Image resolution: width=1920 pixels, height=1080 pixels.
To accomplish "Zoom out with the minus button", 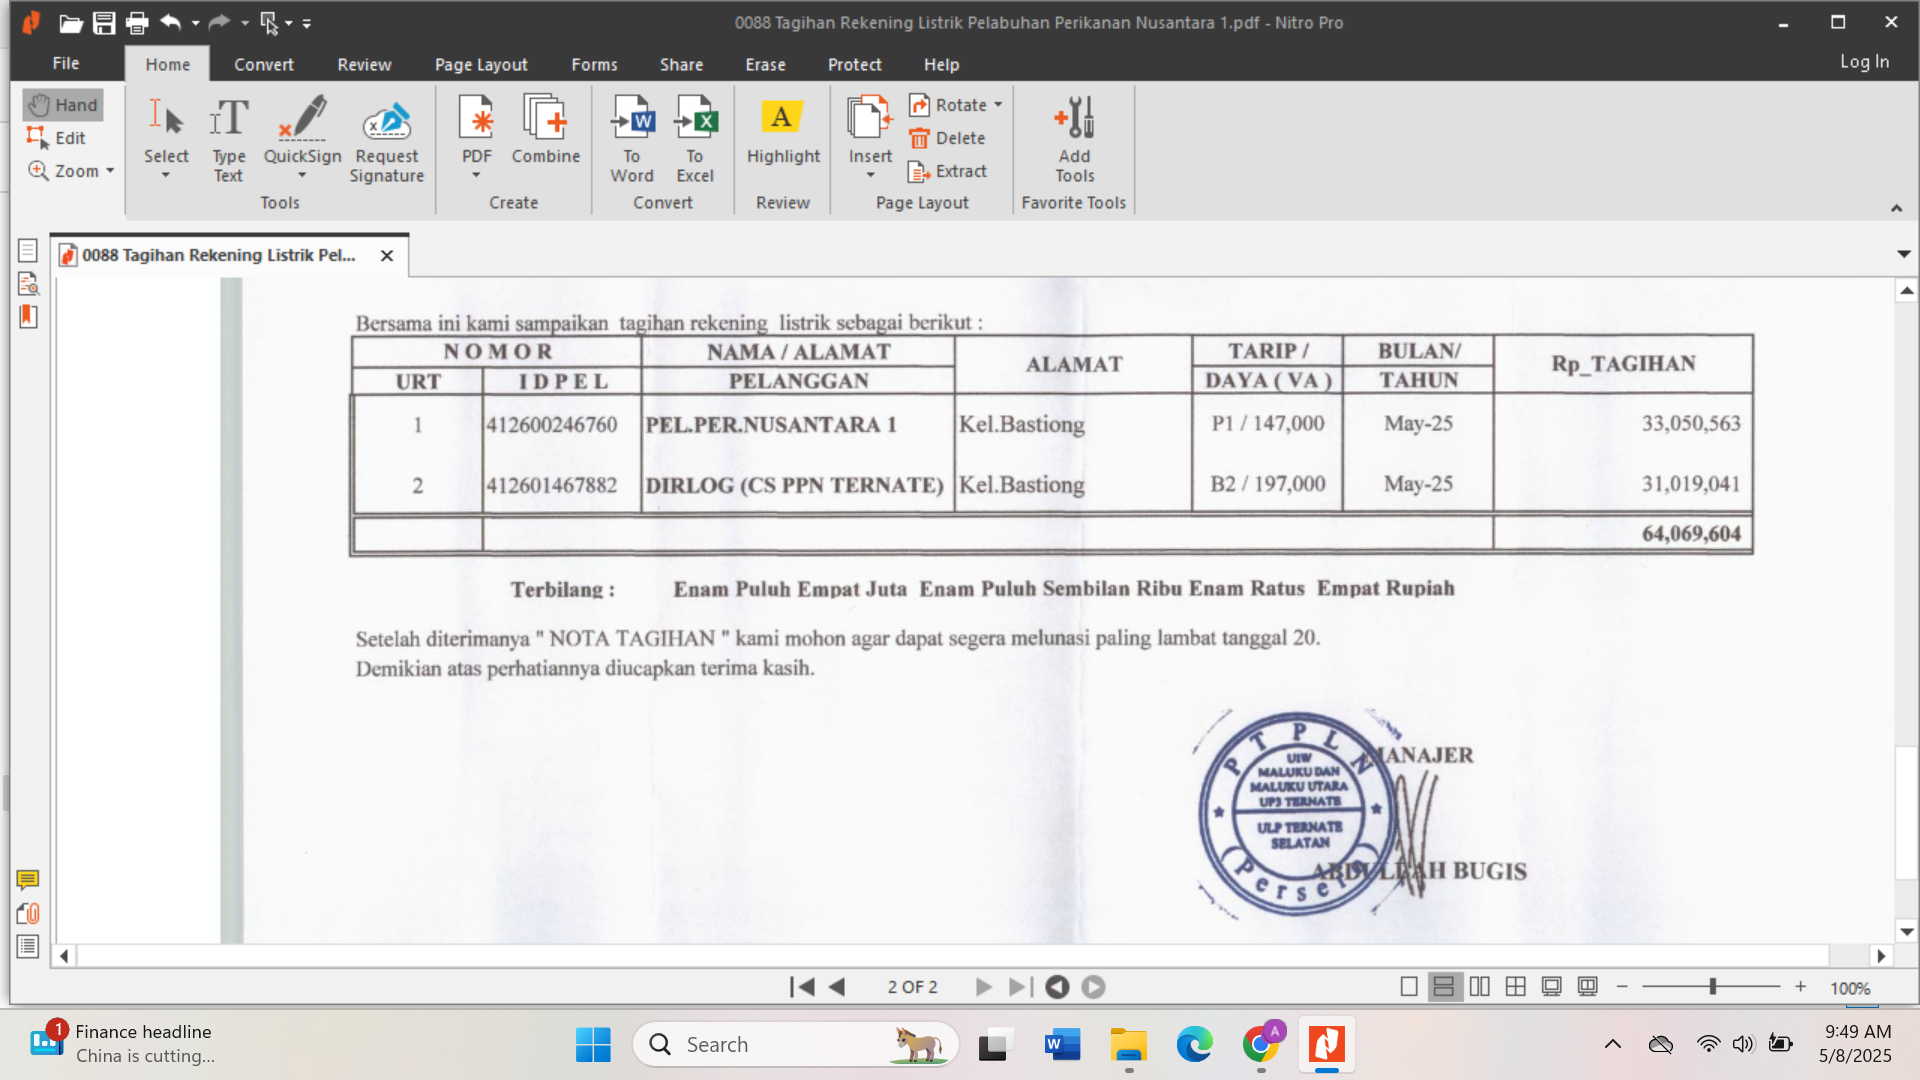I will point(1622,987).
